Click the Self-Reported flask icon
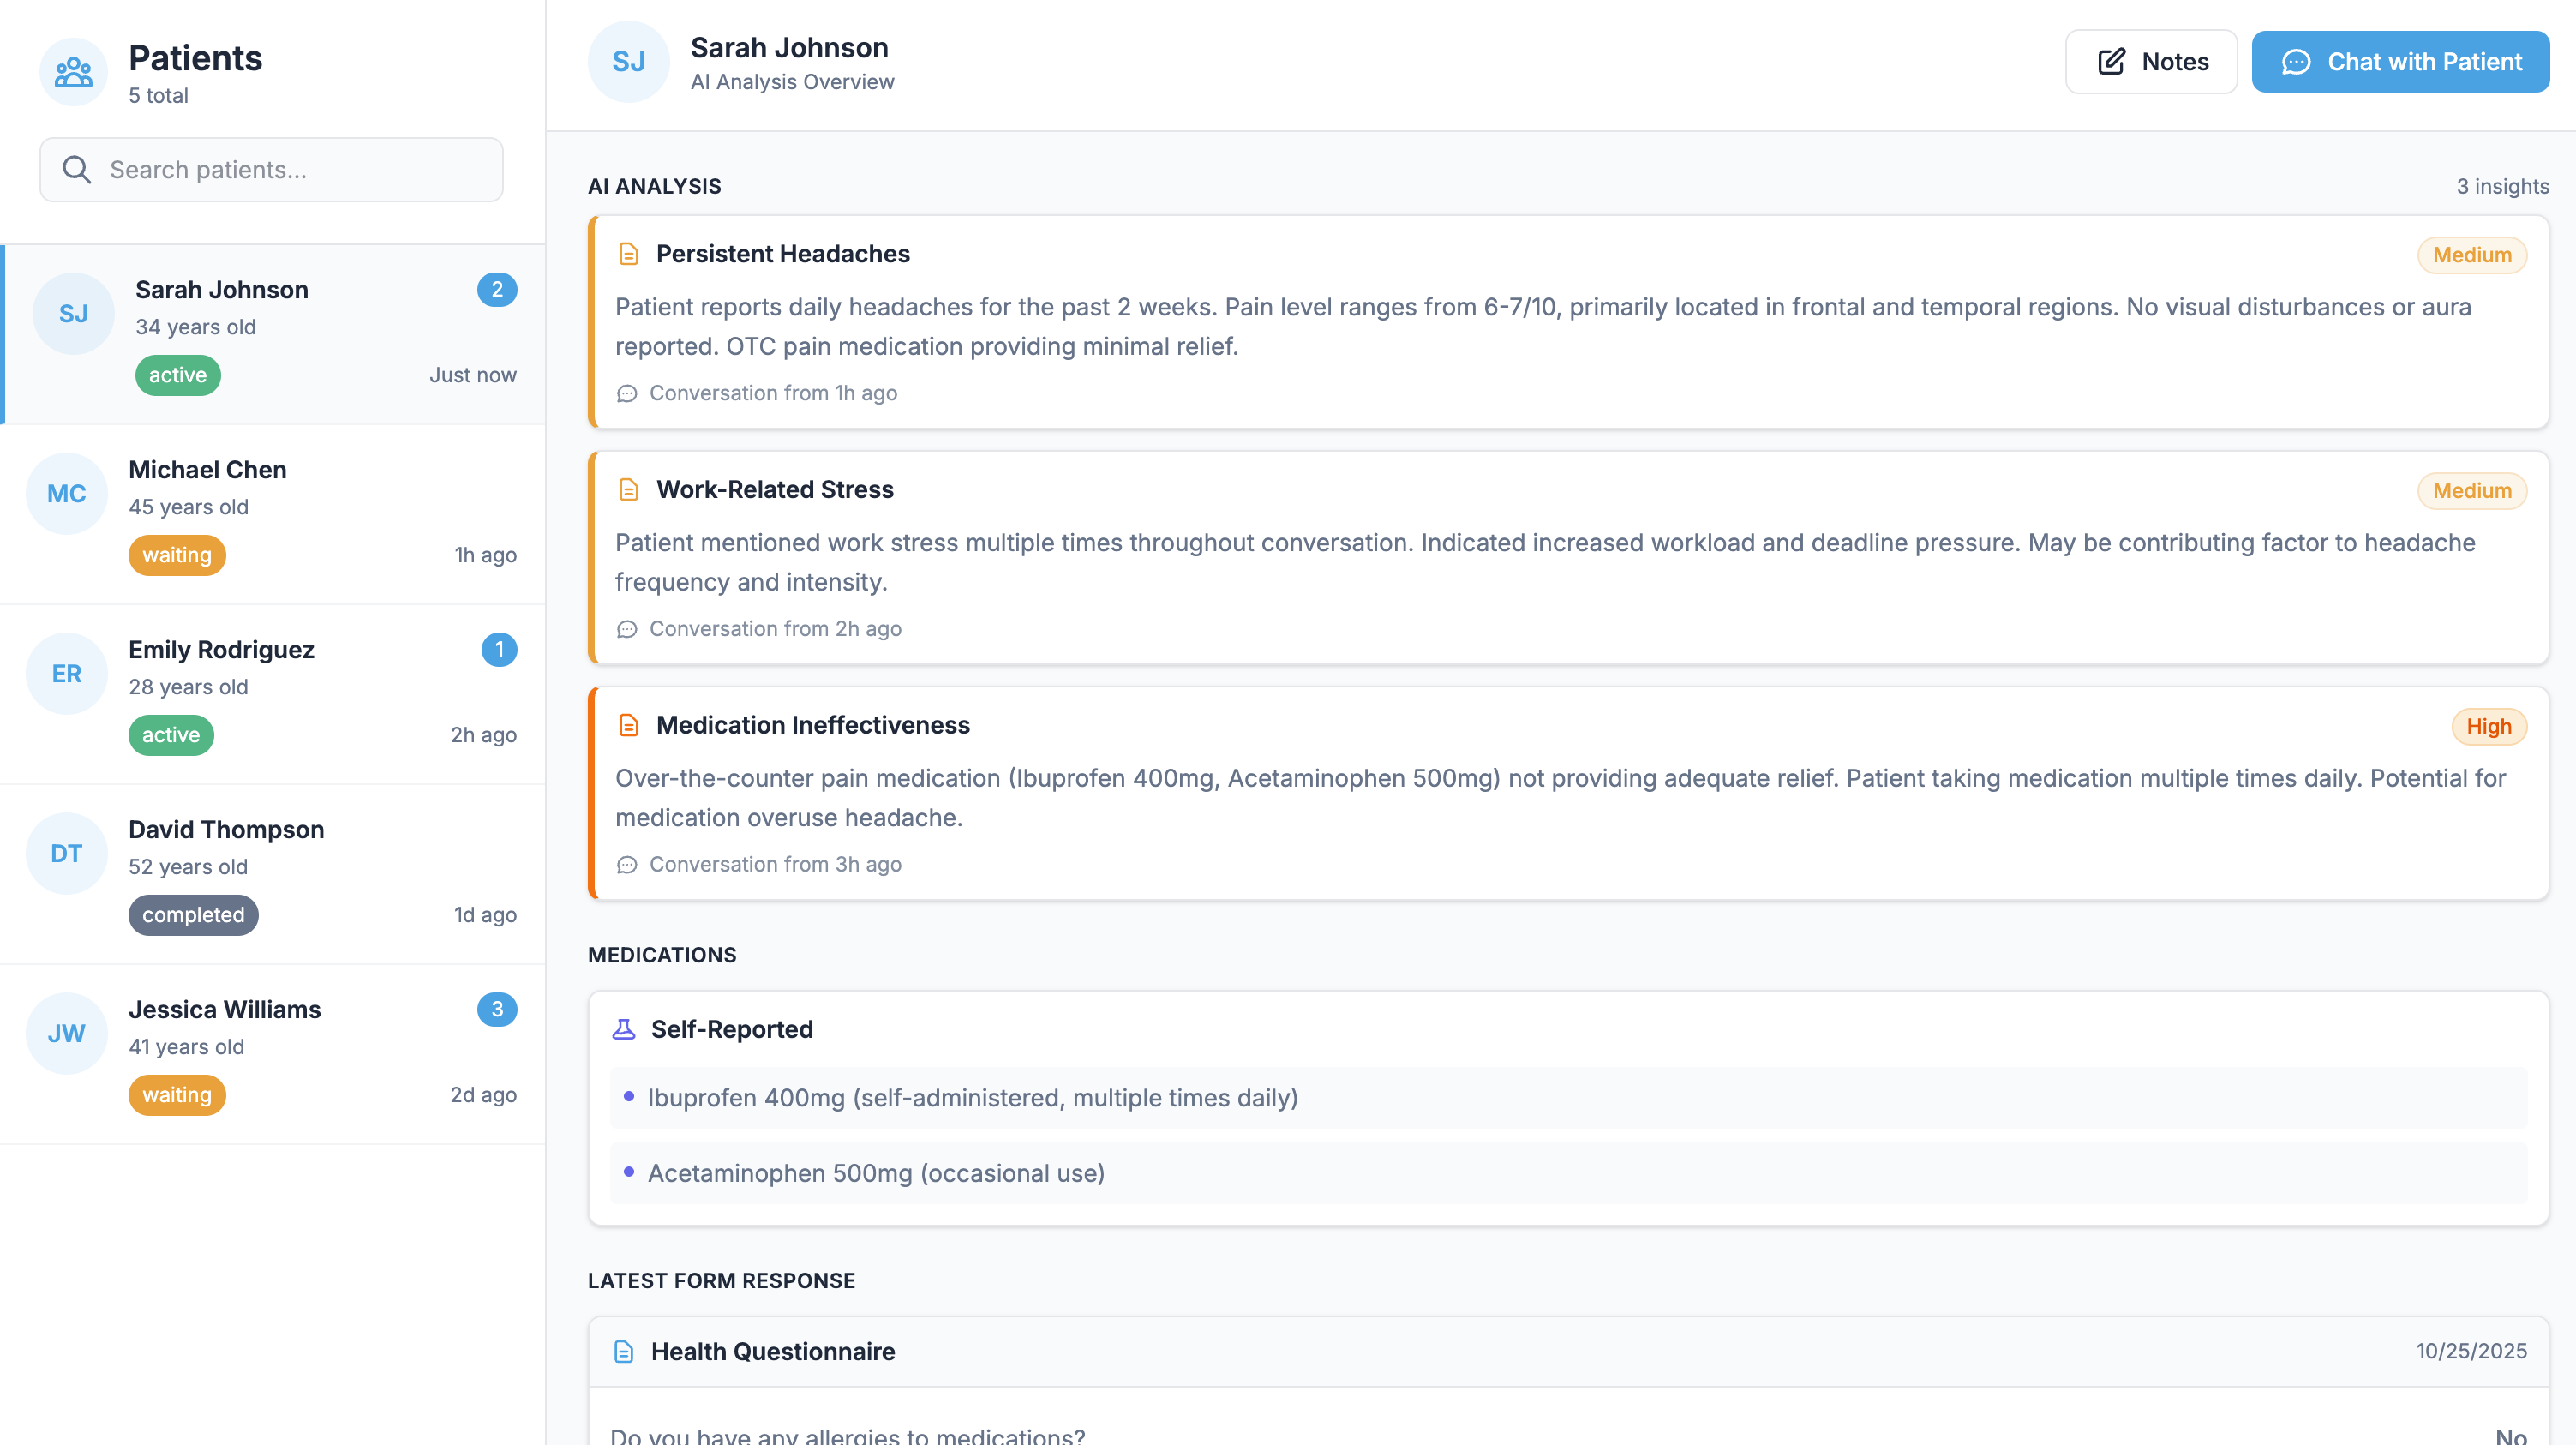This screenshot has height=1445, width=2576. point(624,1029)
